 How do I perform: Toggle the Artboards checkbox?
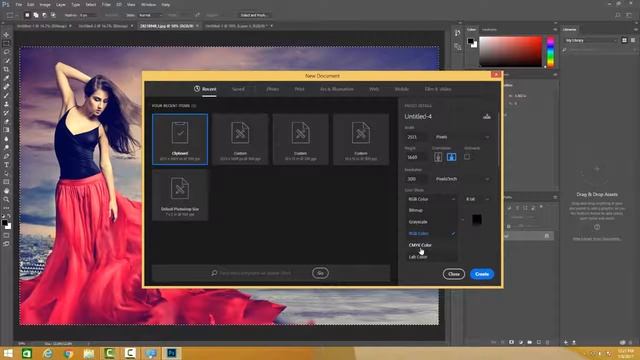(x=467, y=157)
